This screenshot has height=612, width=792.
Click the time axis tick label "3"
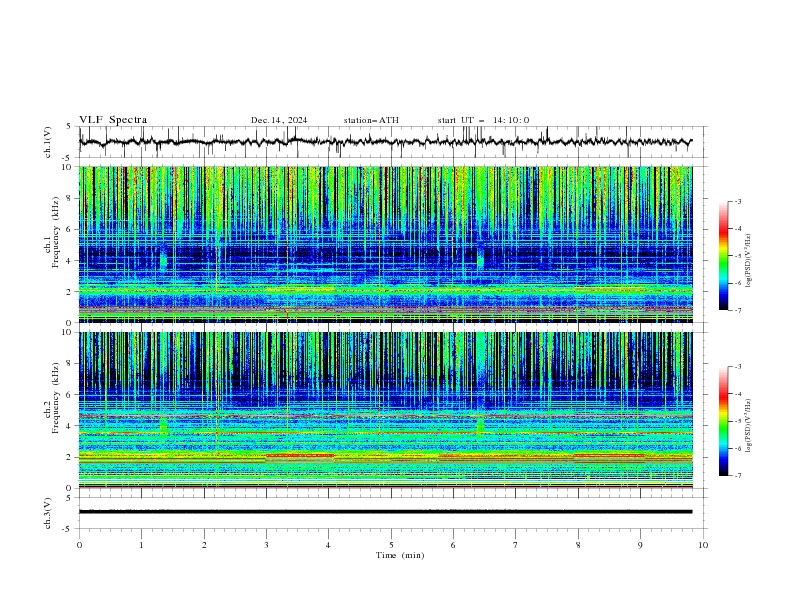pos(266,545)
